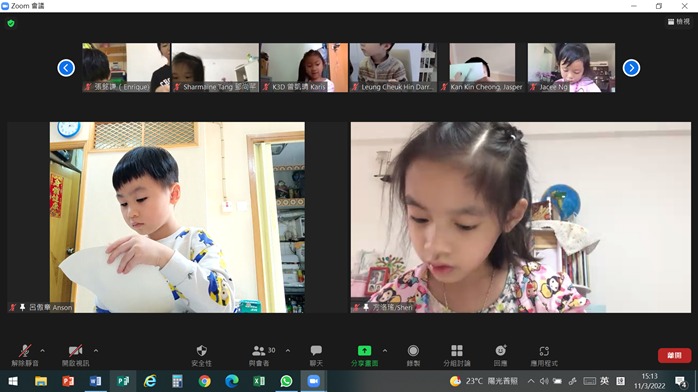This screenshot has width=698, height=392.
Task: Expand the participants options arrow
Action: coord(288,351)
